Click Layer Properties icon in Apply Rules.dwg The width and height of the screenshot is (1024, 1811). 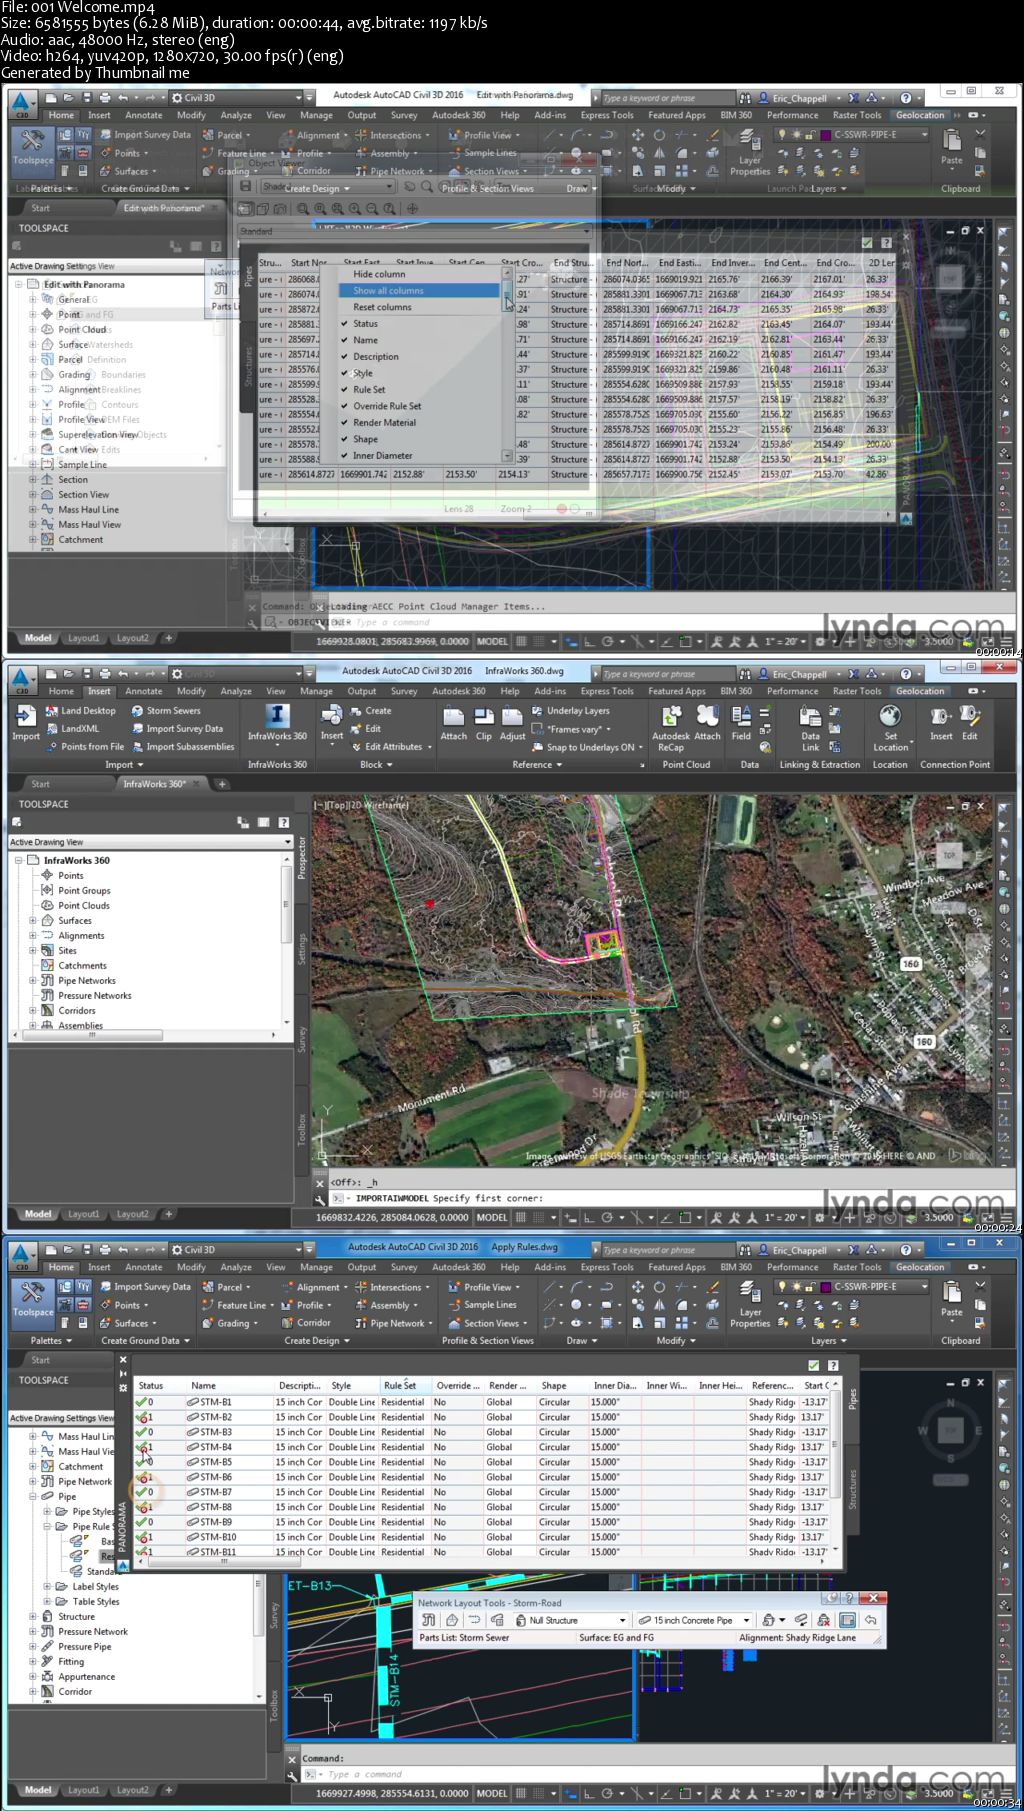click(750, 1291)
